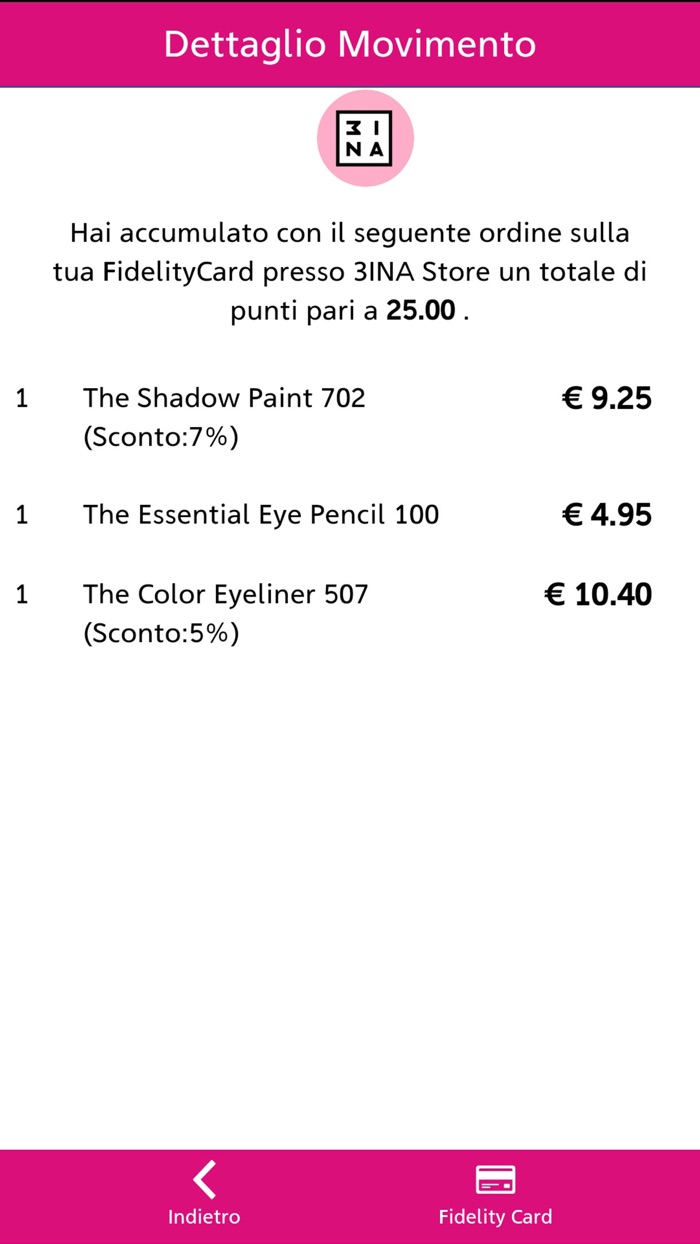Click the quantity of Essential Eye Pencil

coord(22,514)
